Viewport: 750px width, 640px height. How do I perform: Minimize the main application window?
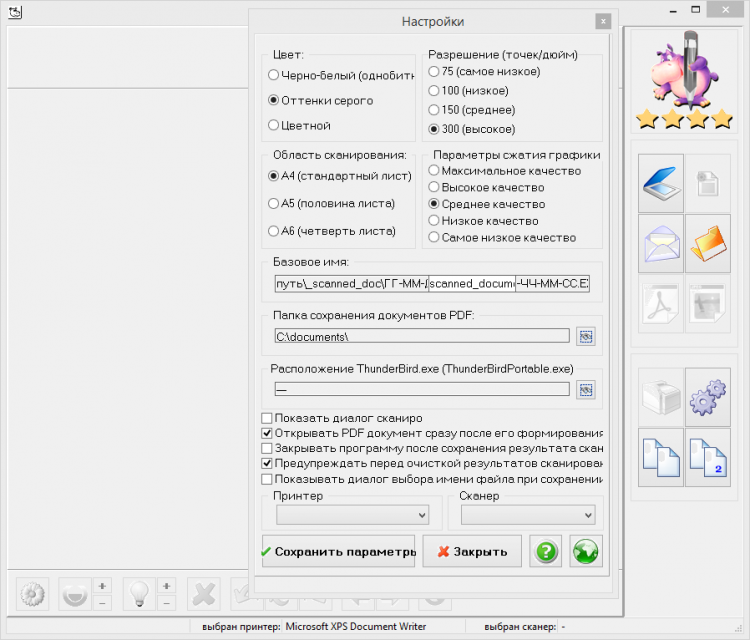point(673,10)
